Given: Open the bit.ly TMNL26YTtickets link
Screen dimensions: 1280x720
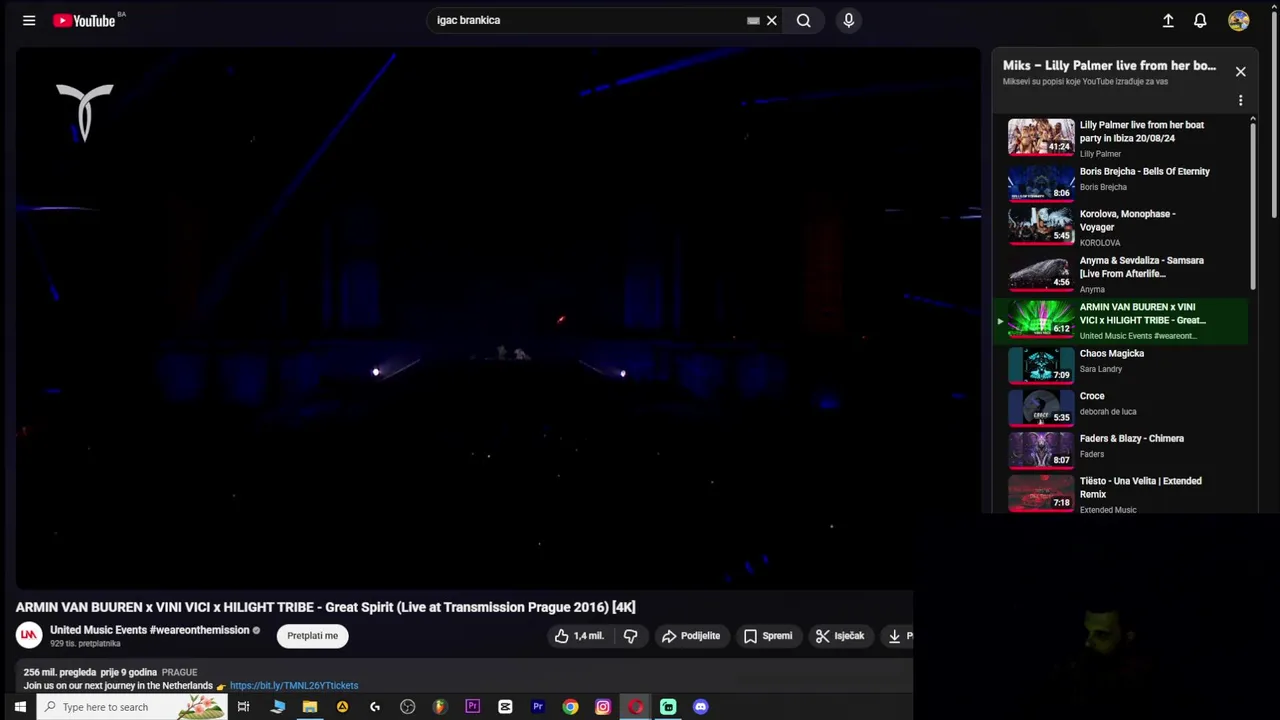Looking at the screenshot, I should [x=294, y=686].
